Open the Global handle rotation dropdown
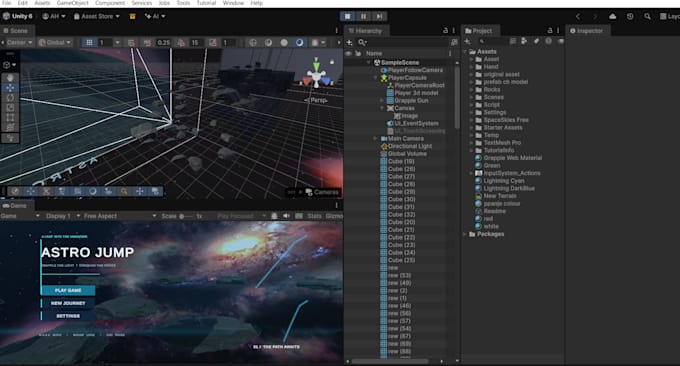Viewport: 680px width, 366px height. click(55, 42)
